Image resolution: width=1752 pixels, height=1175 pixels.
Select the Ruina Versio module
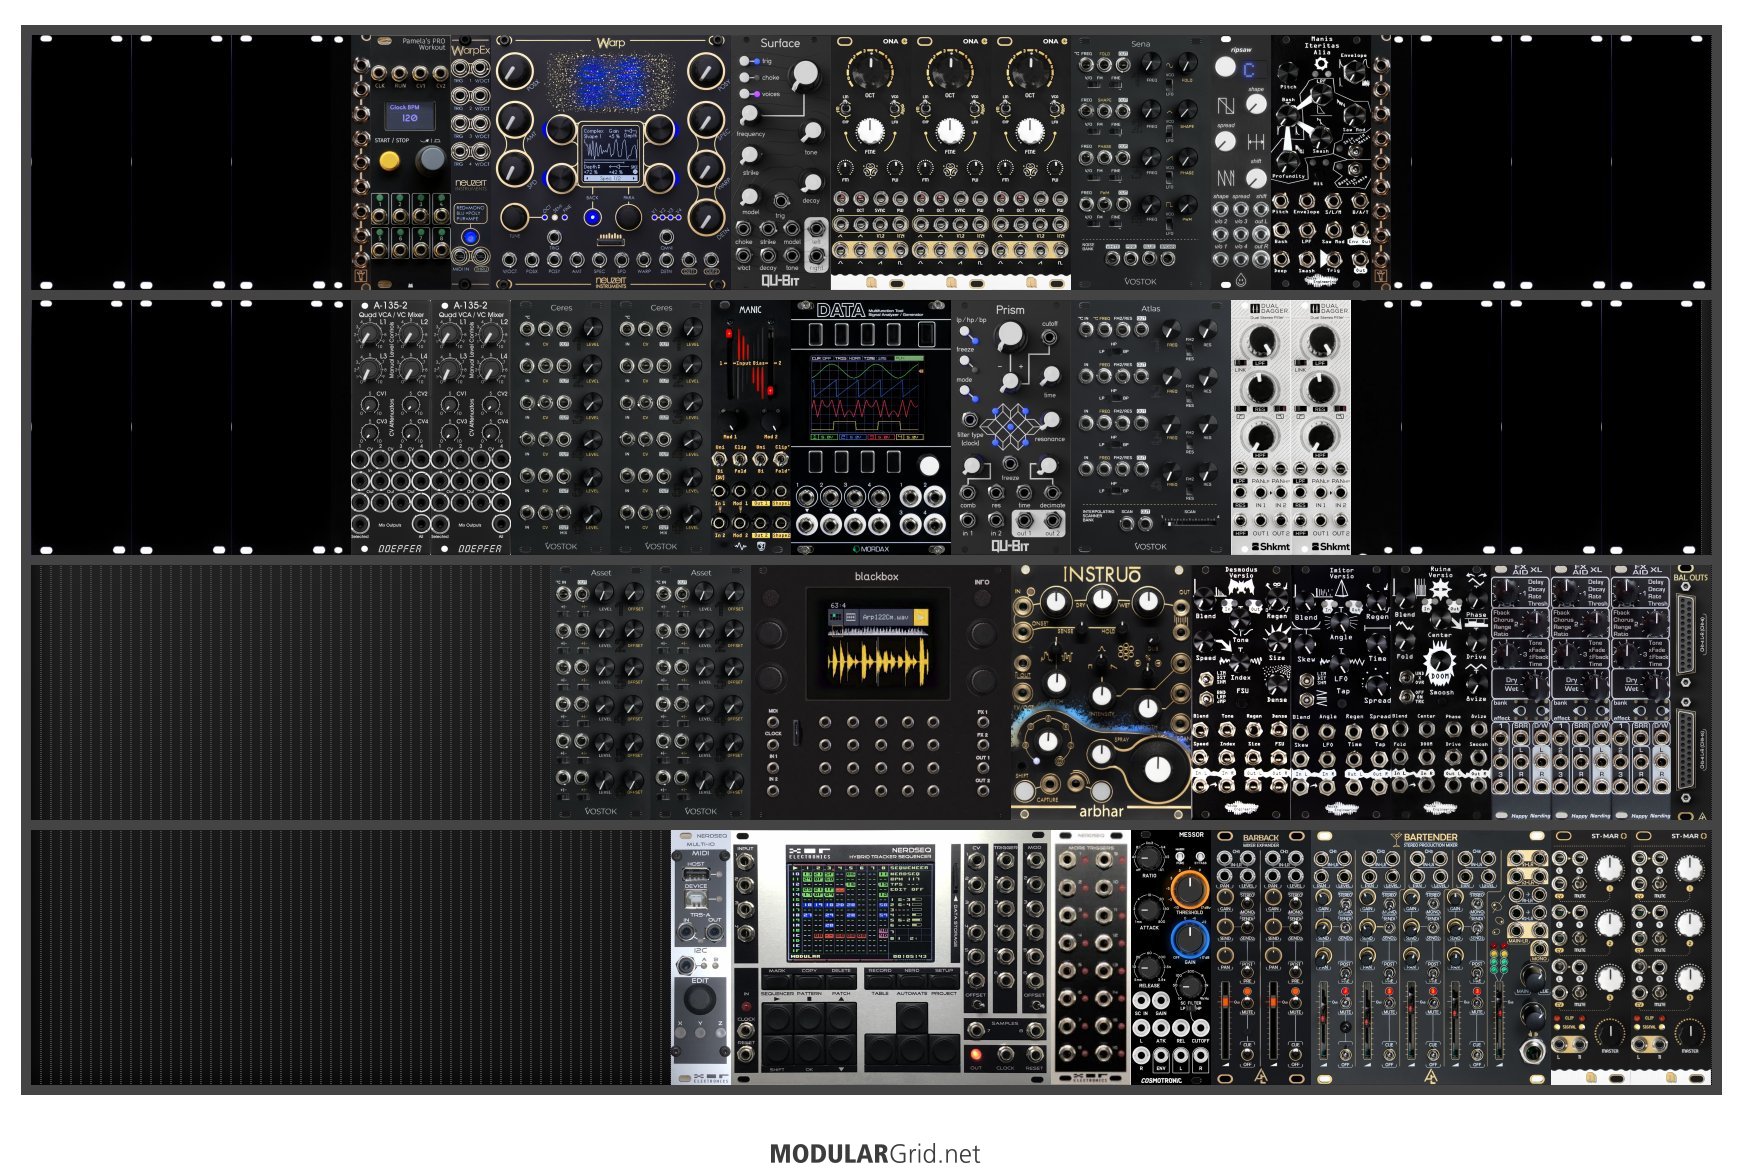click(x=1441, y=691)
